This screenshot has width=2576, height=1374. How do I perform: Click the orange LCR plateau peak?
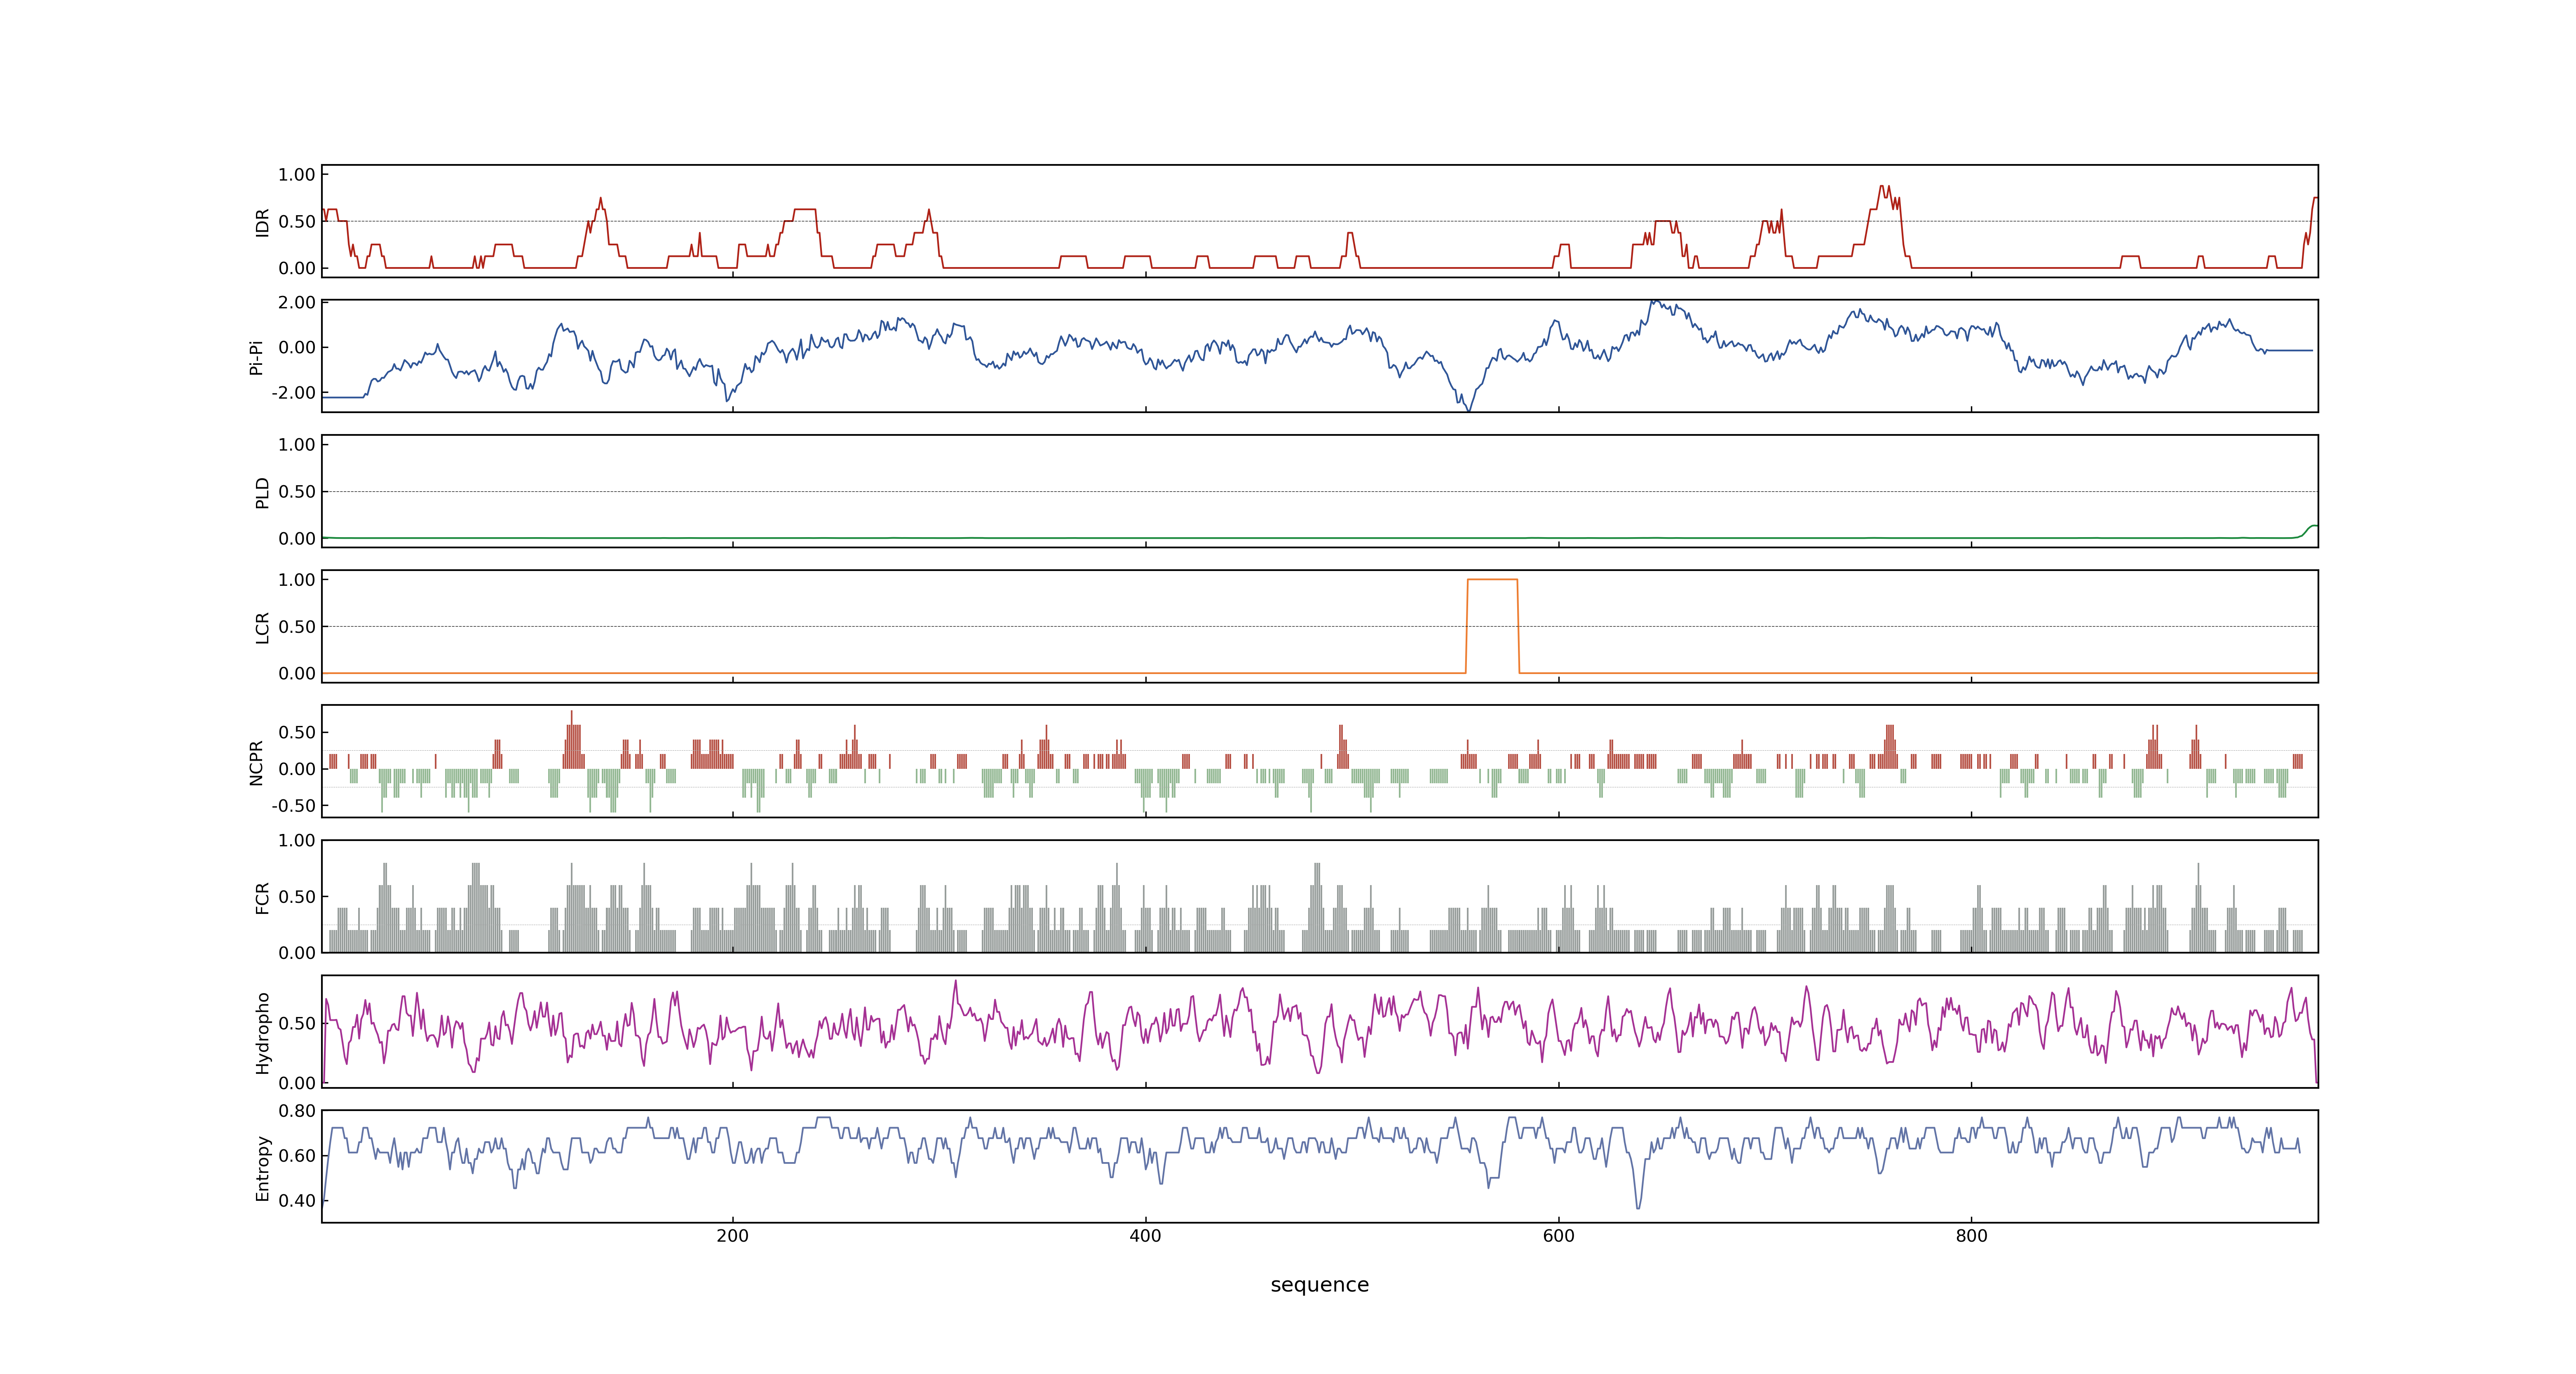point(1492,580)
